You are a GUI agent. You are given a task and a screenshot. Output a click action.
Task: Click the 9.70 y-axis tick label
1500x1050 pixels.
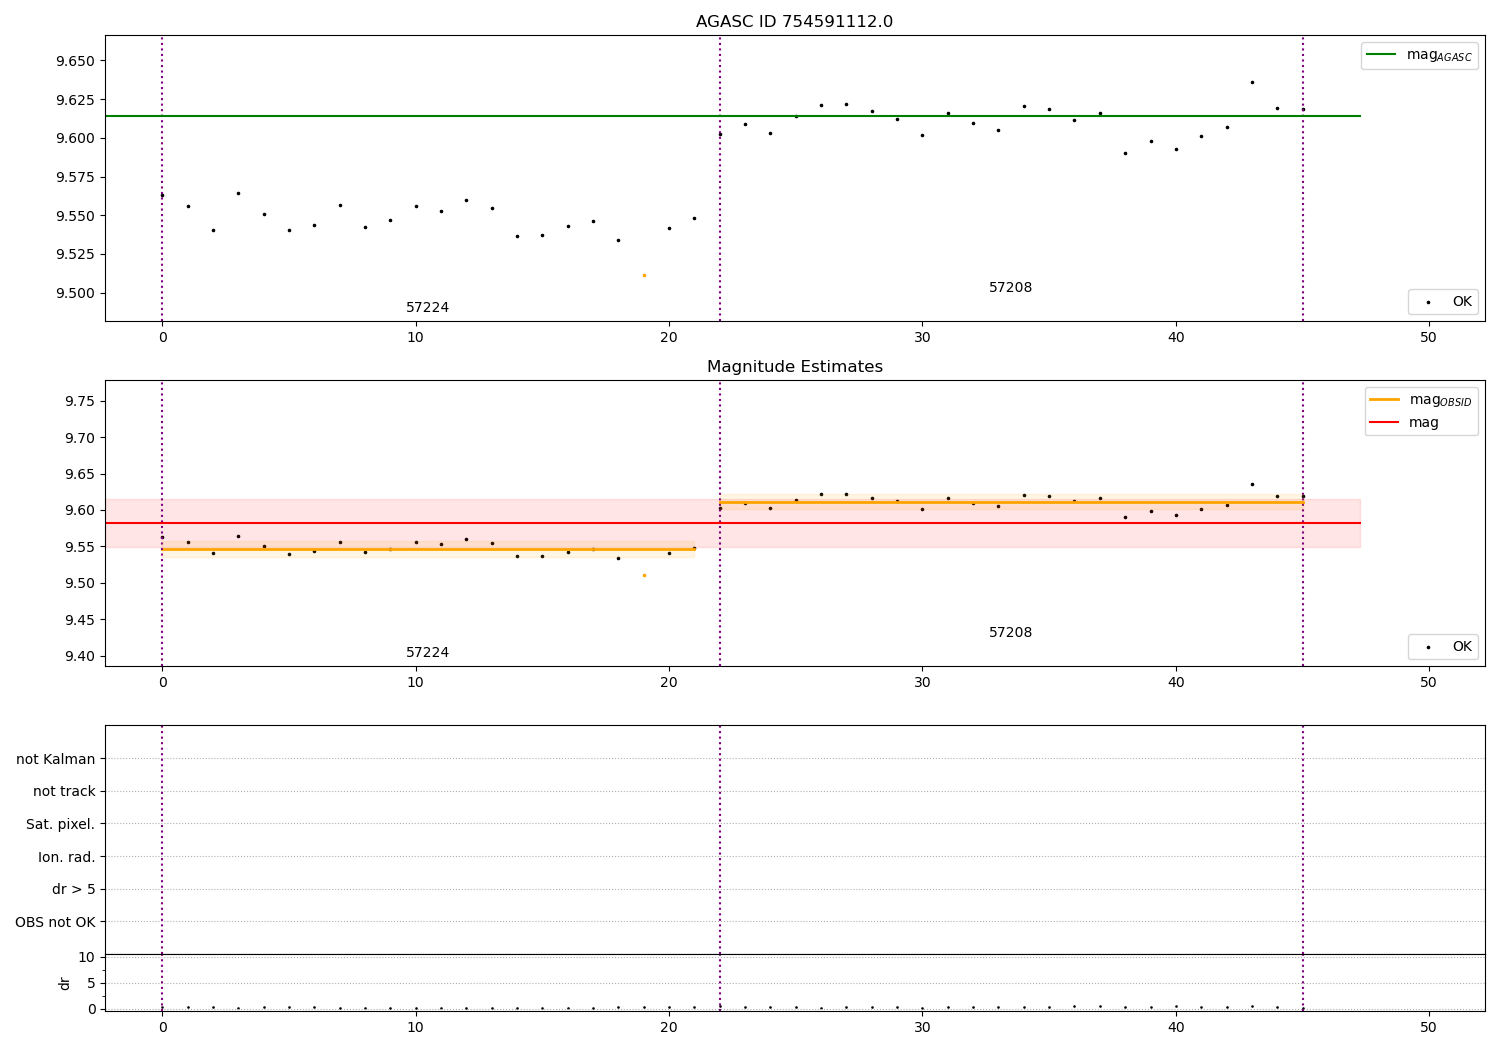[x=80, y=438]
